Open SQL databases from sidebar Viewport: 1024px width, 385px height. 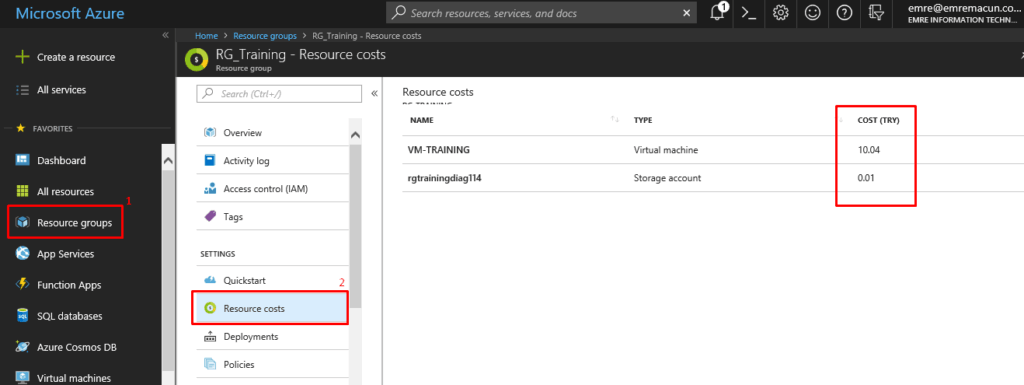[70, 316]
